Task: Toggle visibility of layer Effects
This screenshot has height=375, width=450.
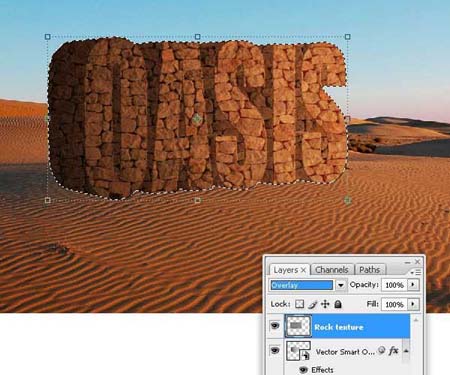Action: pyautogui.click(x=304, y=370)
